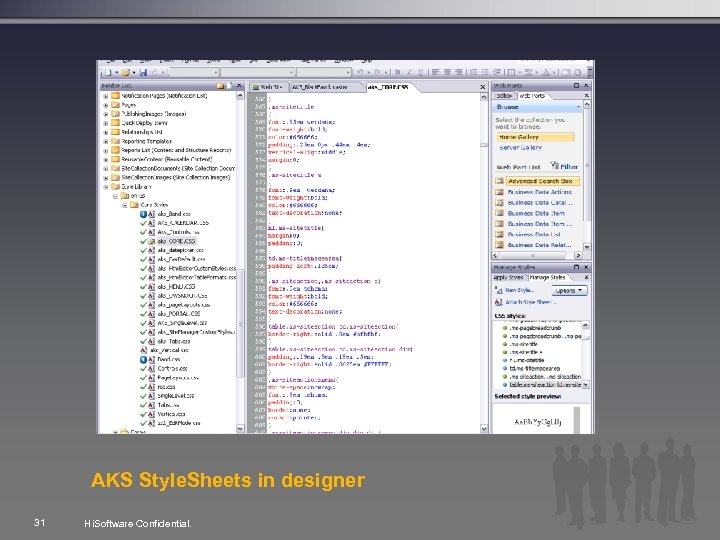Click the Advanced Search Box web part icon
This screenshot has height=540, width=720.
pos(500,181)
